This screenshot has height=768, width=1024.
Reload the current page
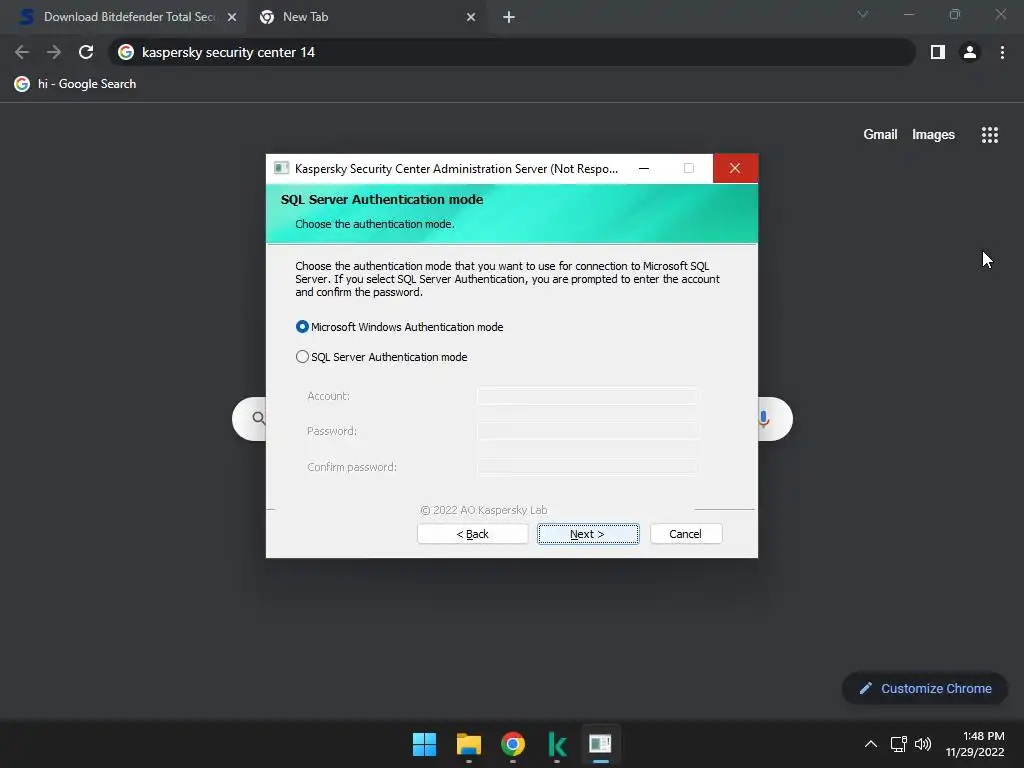86,52
